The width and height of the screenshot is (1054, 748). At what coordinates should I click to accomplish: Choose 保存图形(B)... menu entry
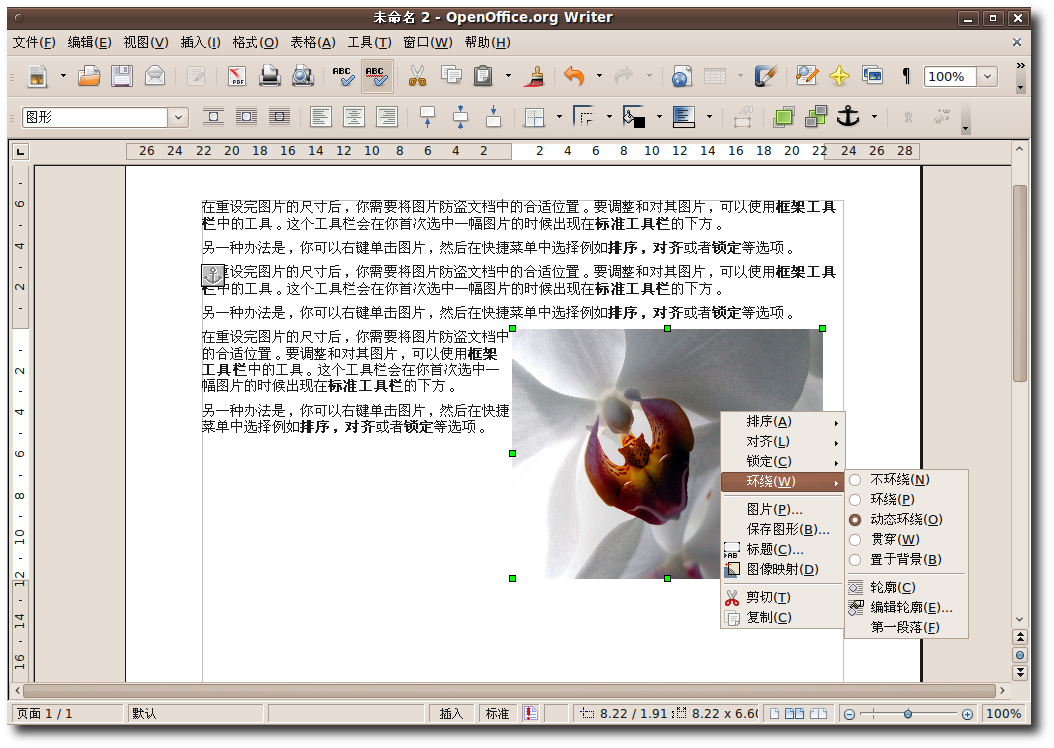782,530
